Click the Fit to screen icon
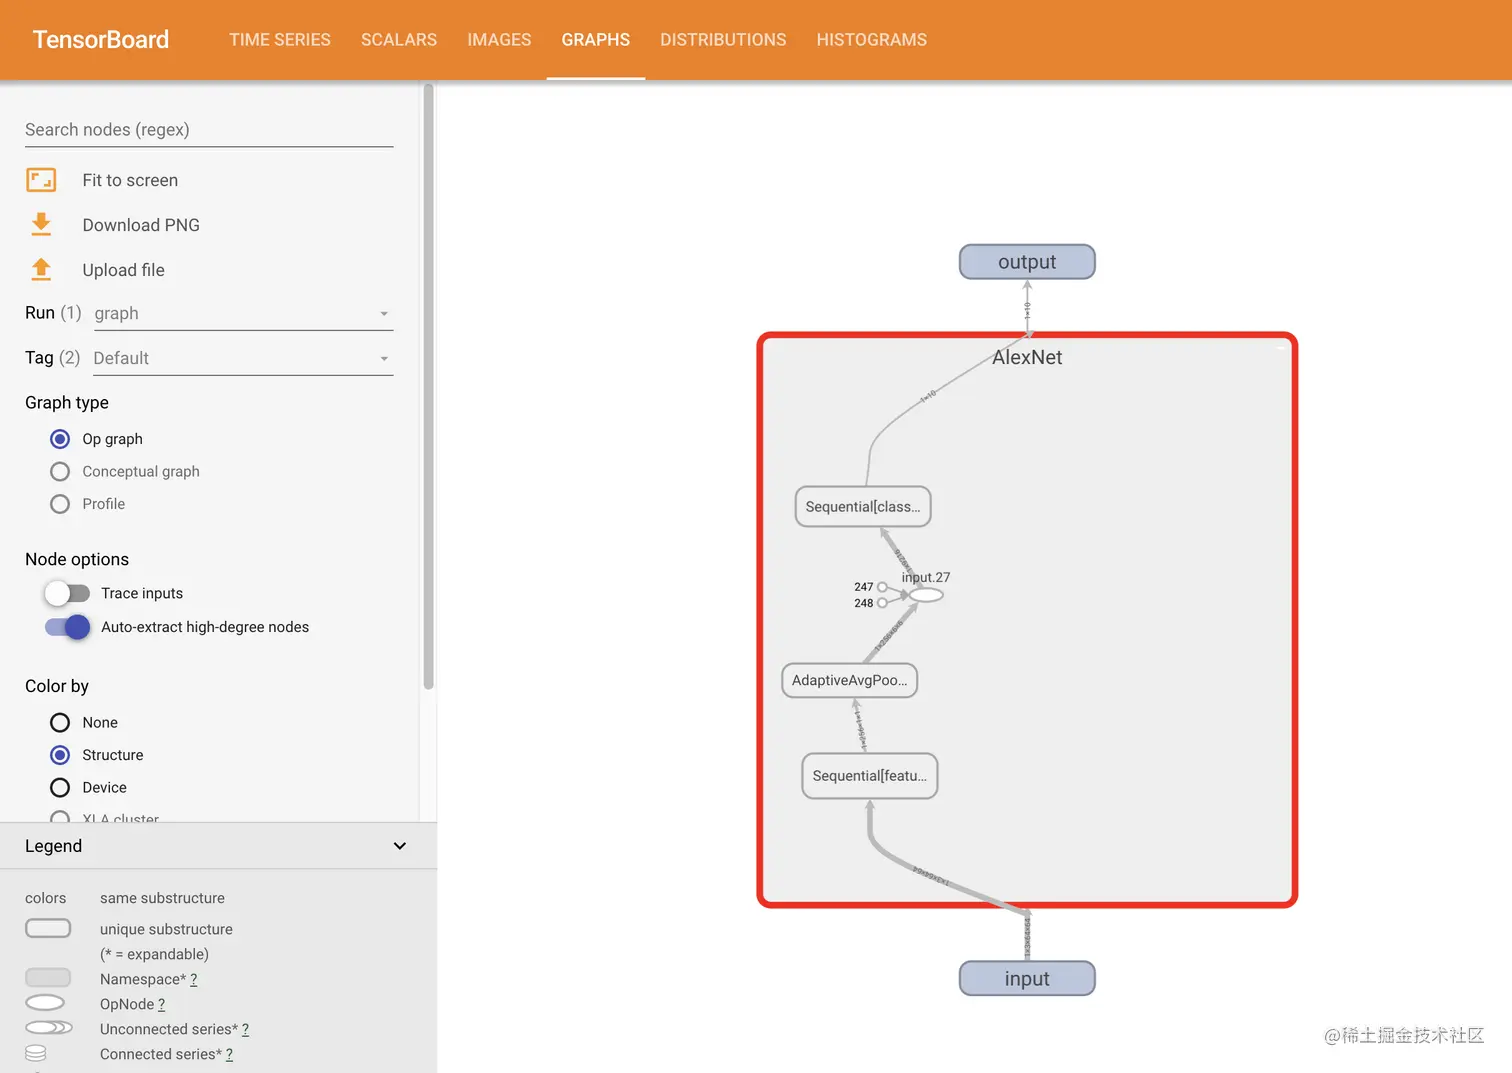The width and height of the screenshot is (1512, 1073). point(41,180)
